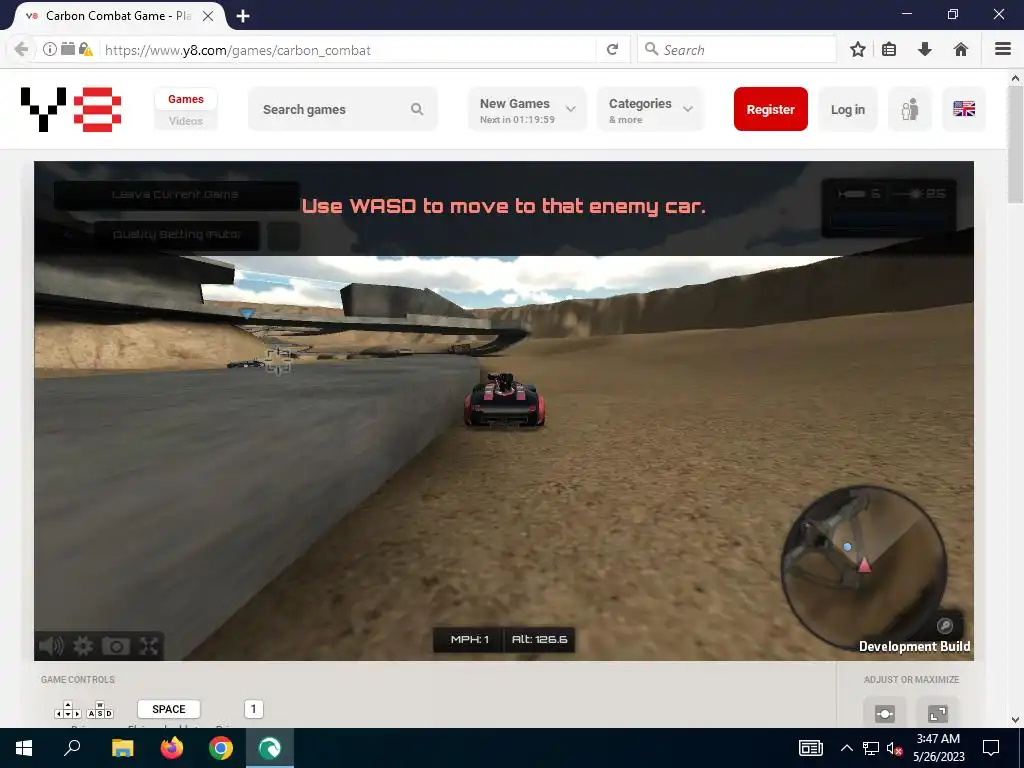Click the MPH: 1 speed readout
The width and height of the screenshot is (1024, 768).
click(x=469, y=639)
